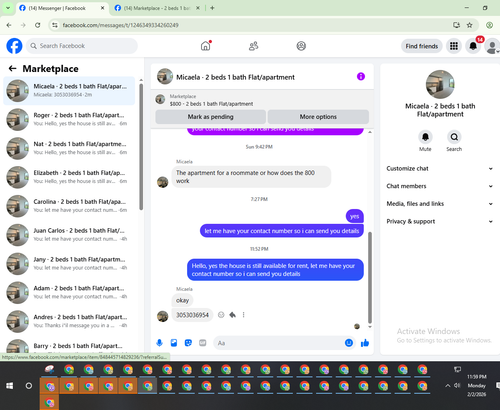
Task: Open the profile circle icon in top navigation
Action: click(301, 46)
